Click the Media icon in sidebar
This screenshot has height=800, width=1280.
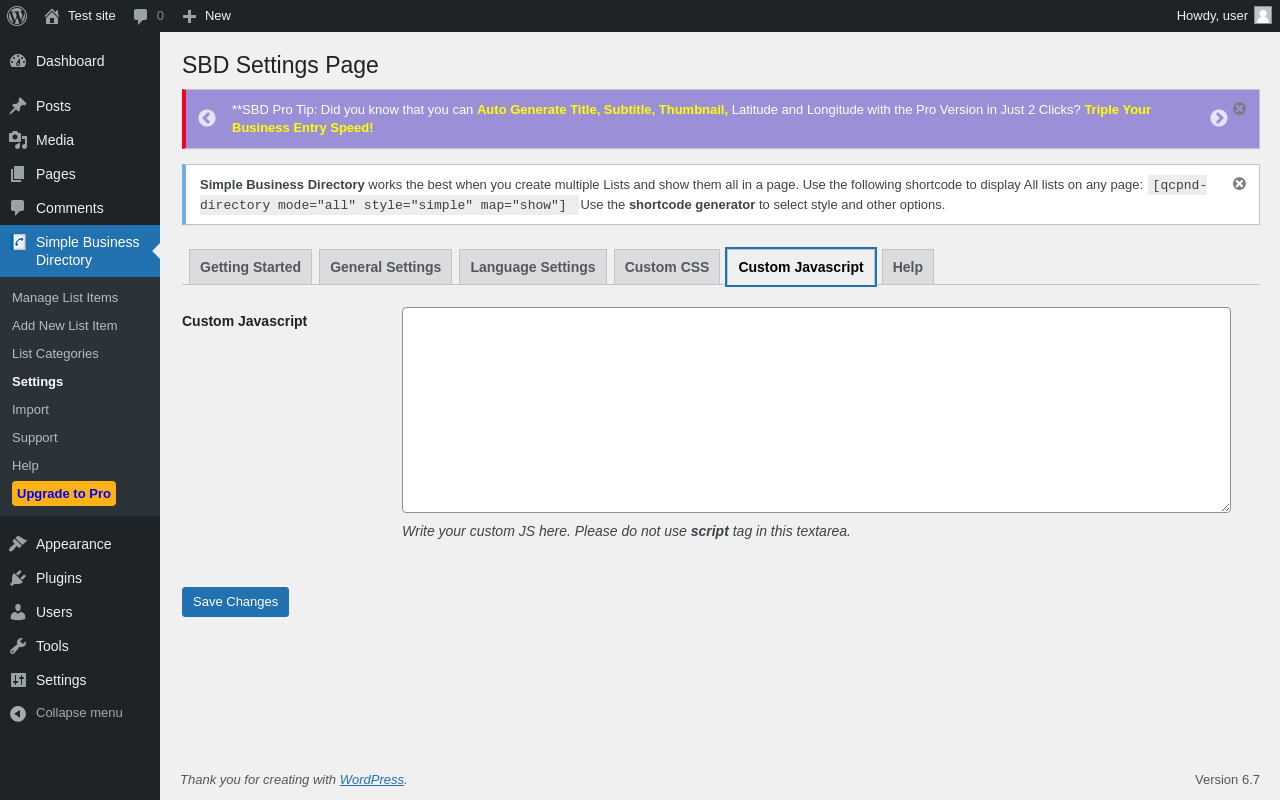[18, 140]
